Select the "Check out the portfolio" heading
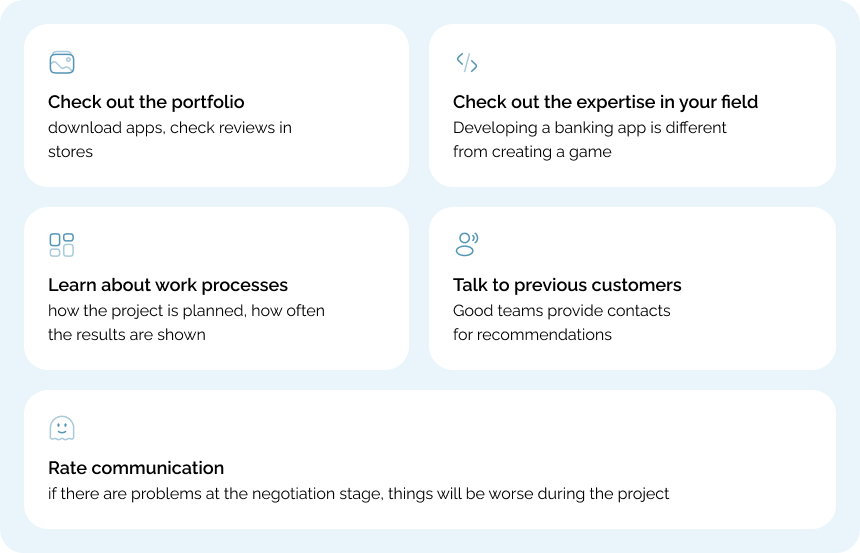Image resolution: width=860 pixels, height=553 pixels. [x=146, y=102]
